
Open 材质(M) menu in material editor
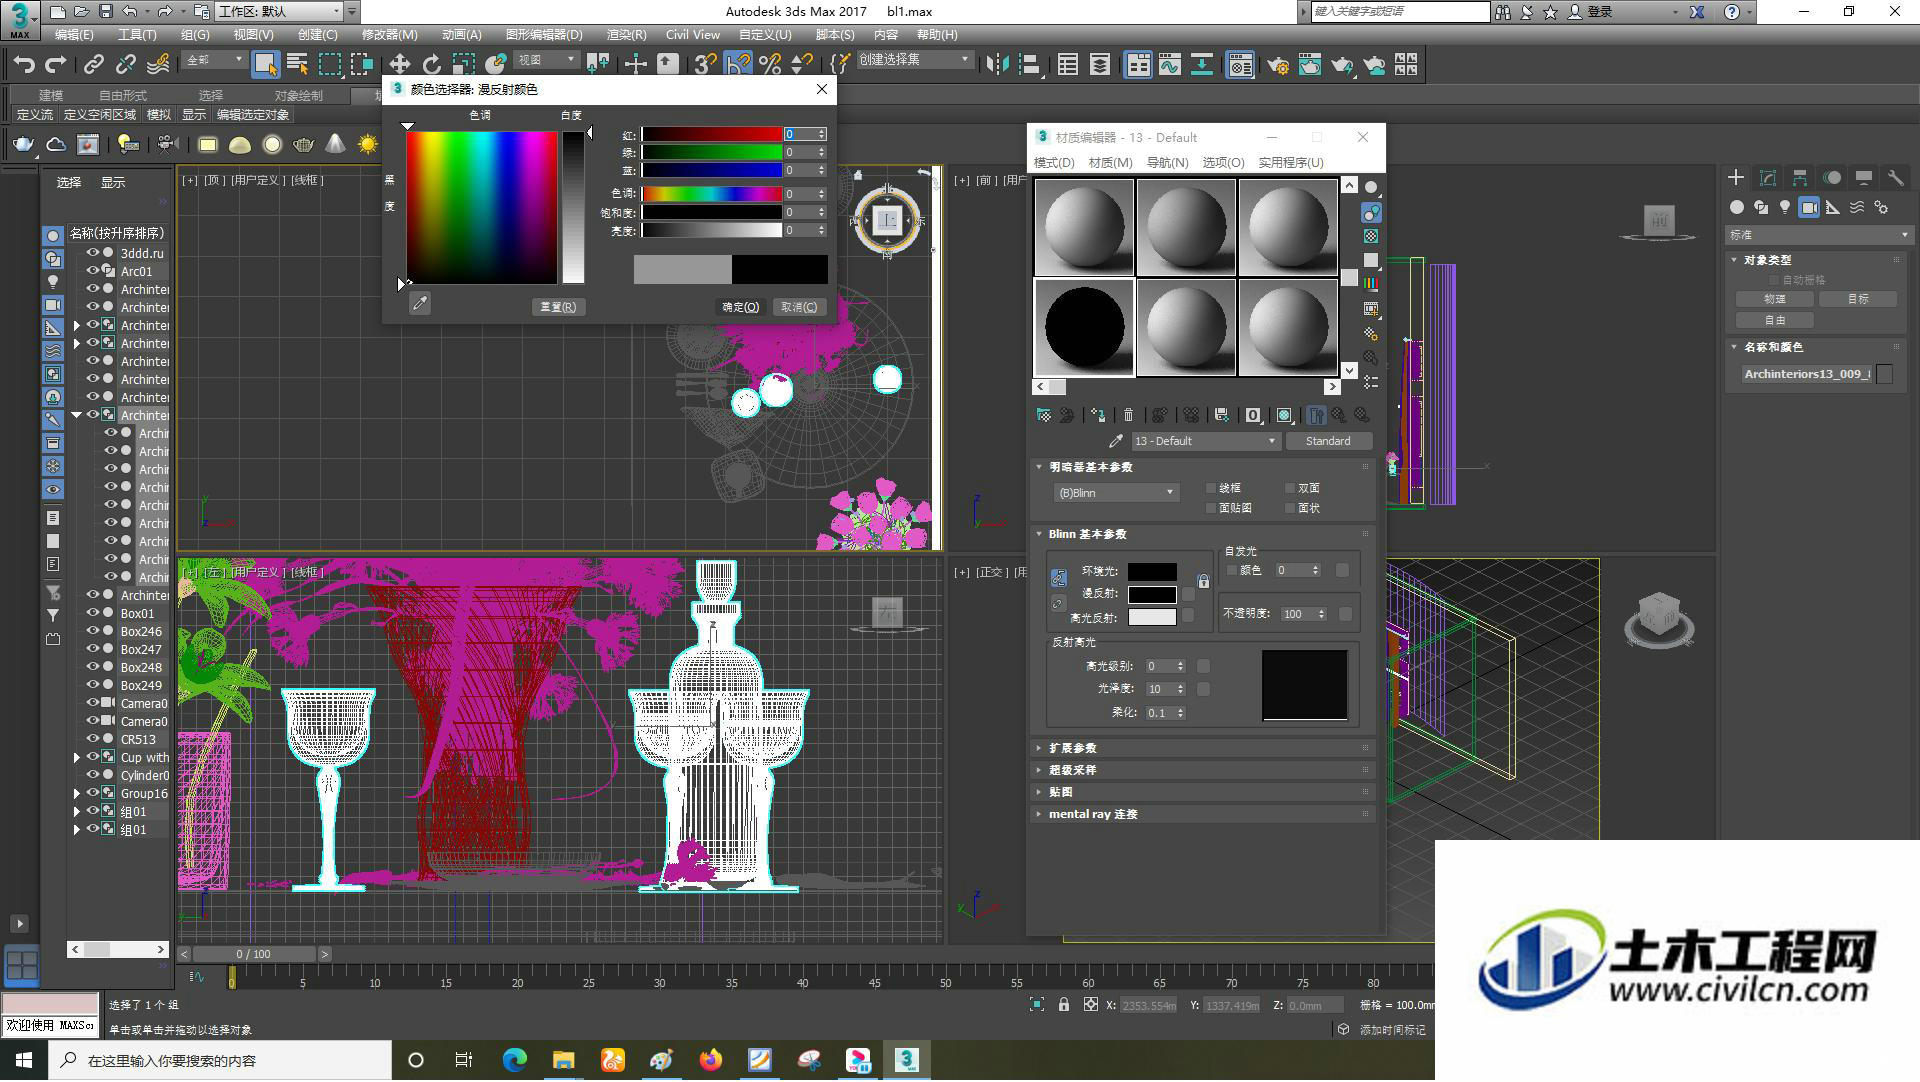1110,163
